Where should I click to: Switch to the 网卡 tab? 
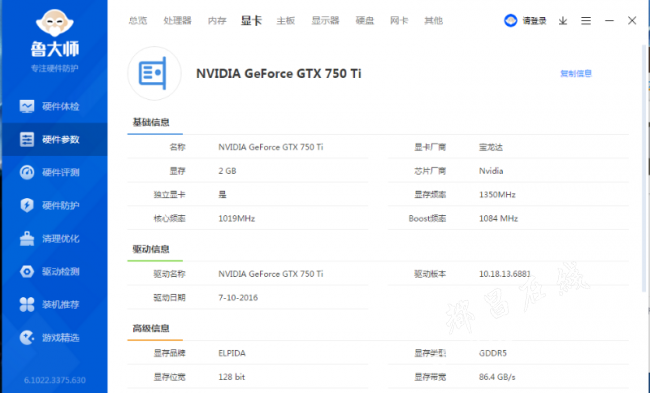pos(399,20)
